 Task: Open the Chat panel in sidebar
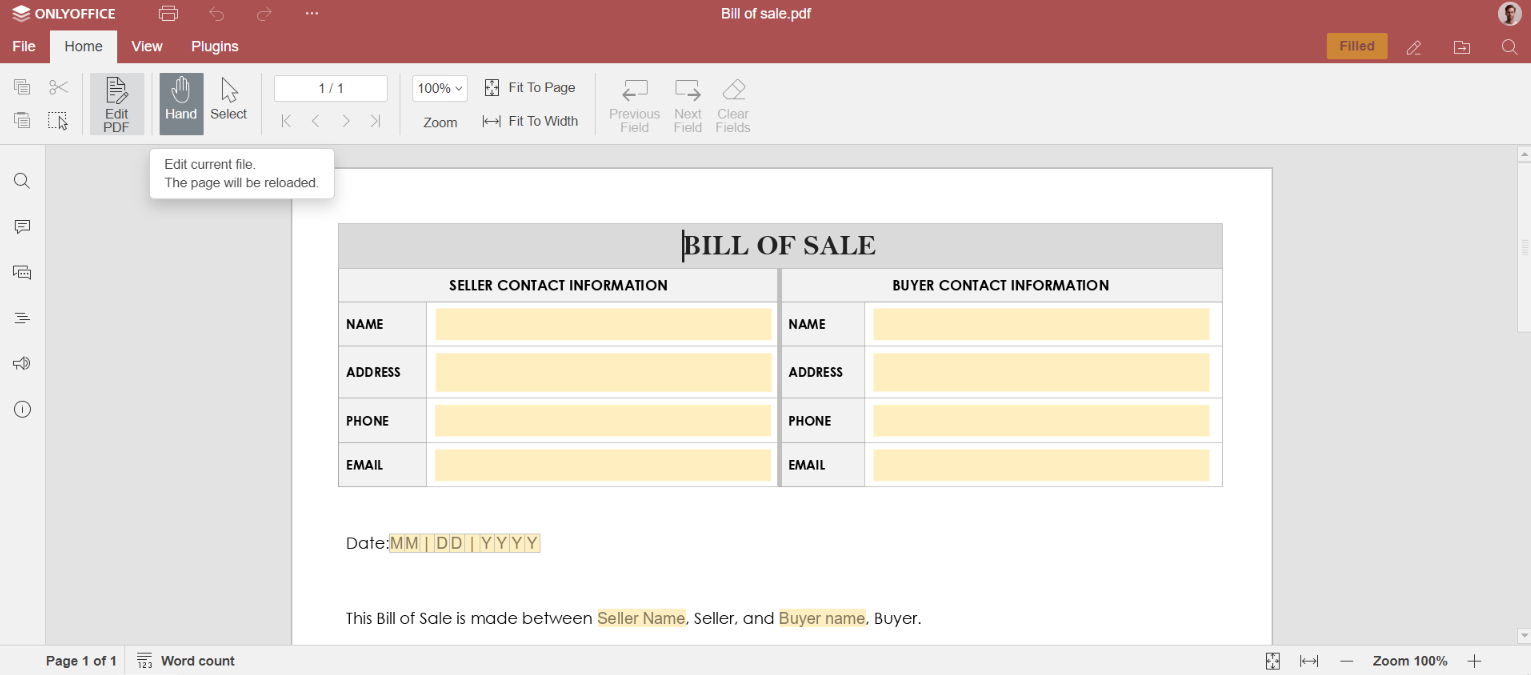[22, 272]
